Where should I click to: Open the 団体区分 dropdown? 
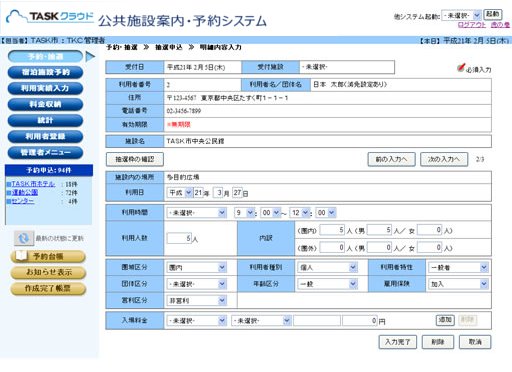[196, 284]
